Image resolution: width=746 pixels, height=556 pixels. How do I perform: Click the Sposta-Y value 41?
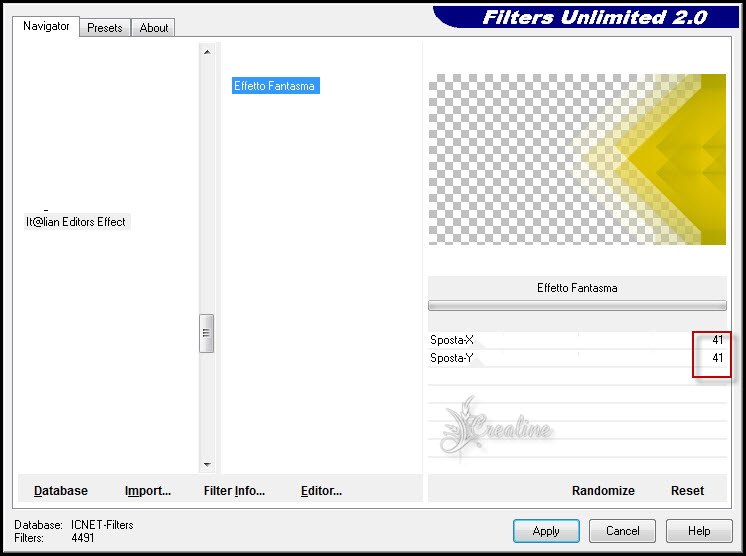717,358
